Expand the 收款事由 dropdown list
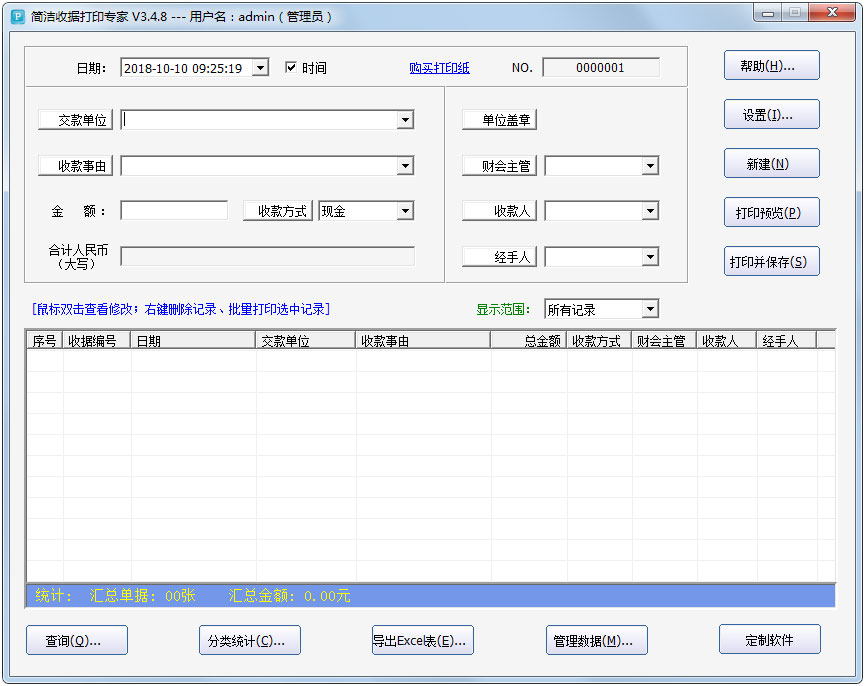The image size is (866, 686). pyautogui.click(x=405, y=166)
